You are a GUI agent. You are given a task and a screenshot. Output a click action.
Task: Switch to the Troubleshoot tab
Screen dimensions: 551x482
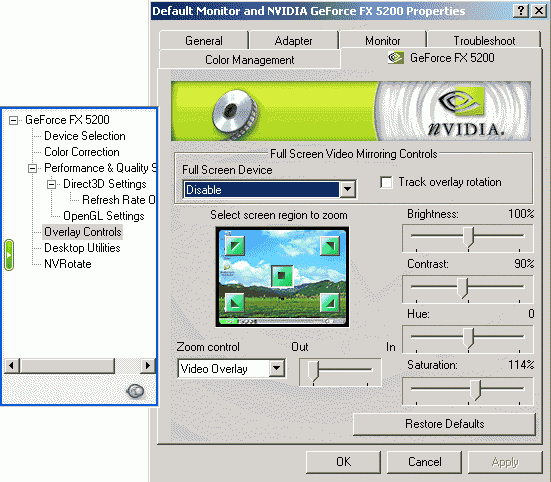(484, 41)
